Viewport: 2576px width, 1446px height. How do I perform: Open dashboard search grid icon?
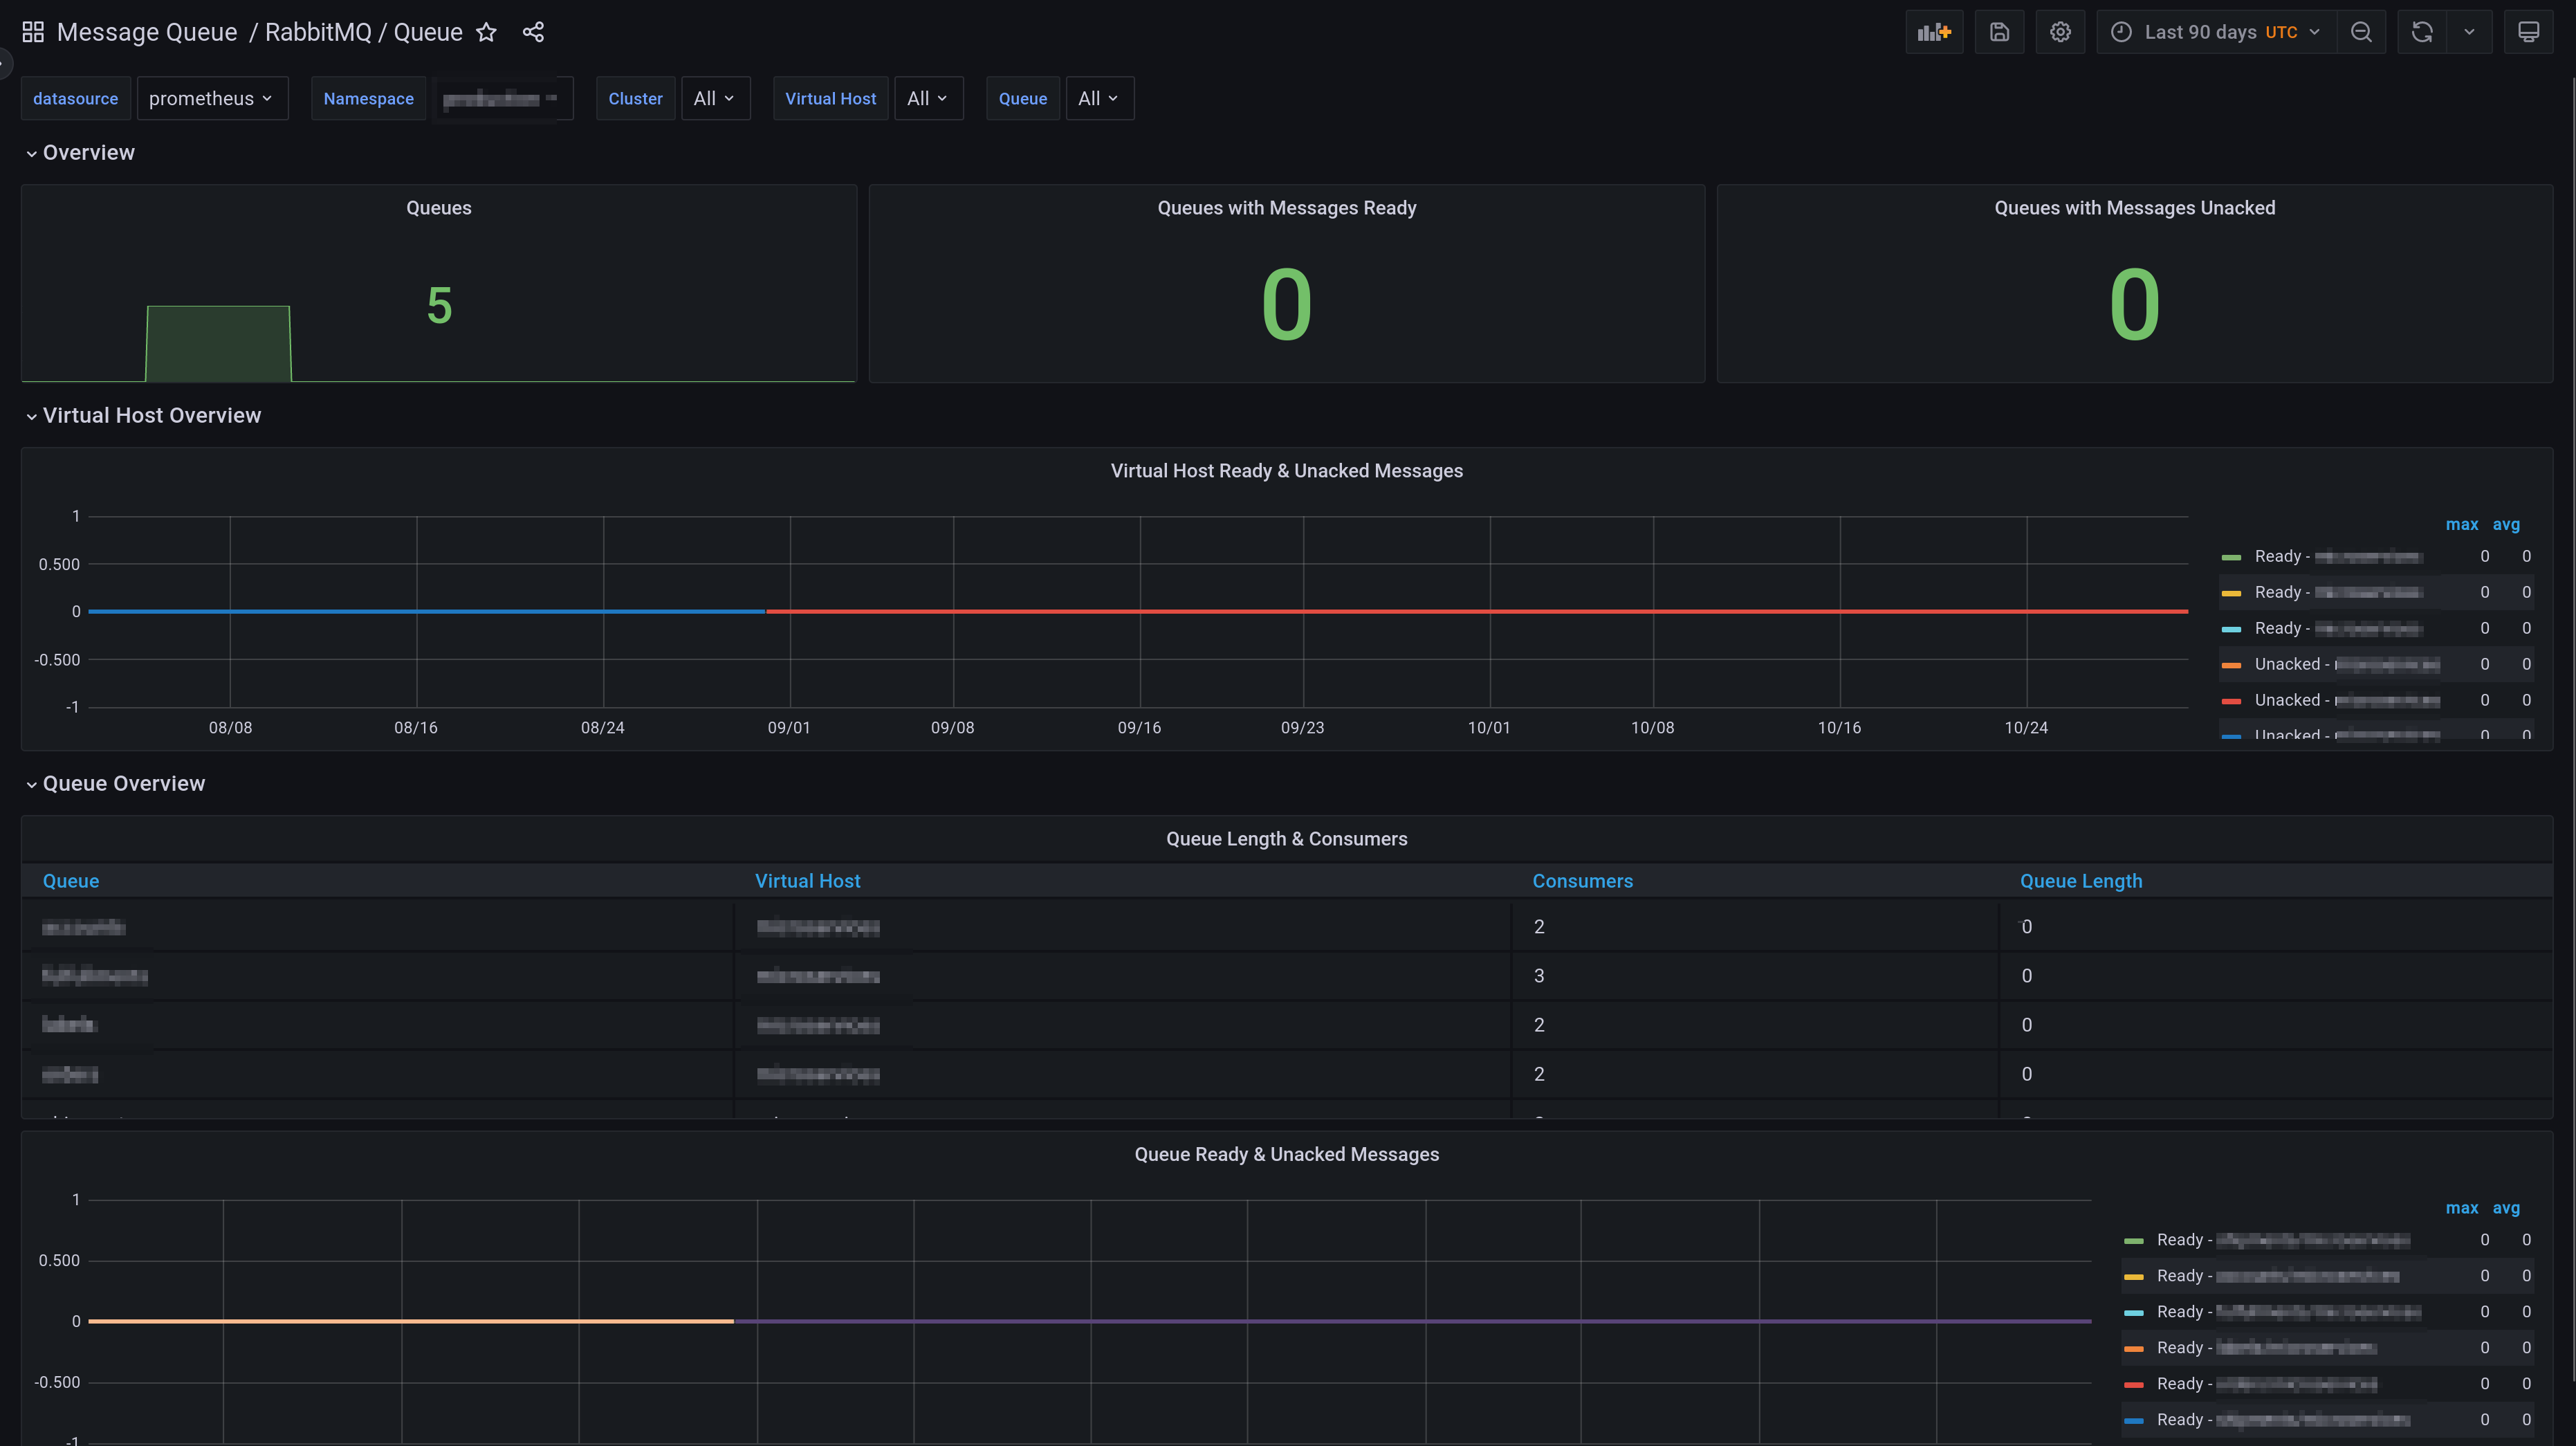[33, 32]
